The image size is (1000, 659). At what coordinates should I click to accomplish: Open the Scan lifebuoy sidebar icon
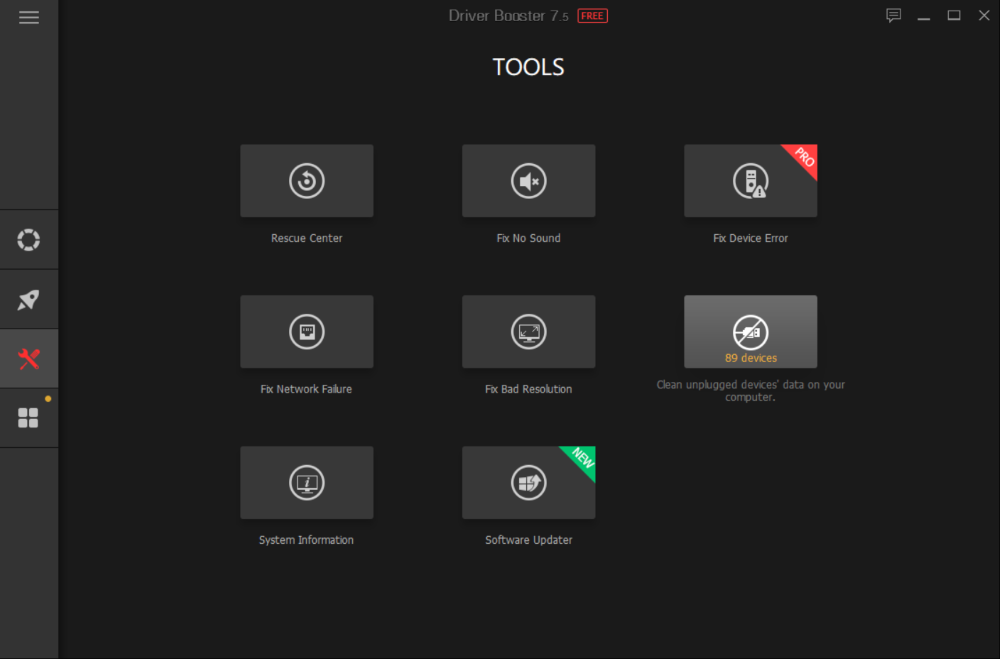tap(29, 240)
